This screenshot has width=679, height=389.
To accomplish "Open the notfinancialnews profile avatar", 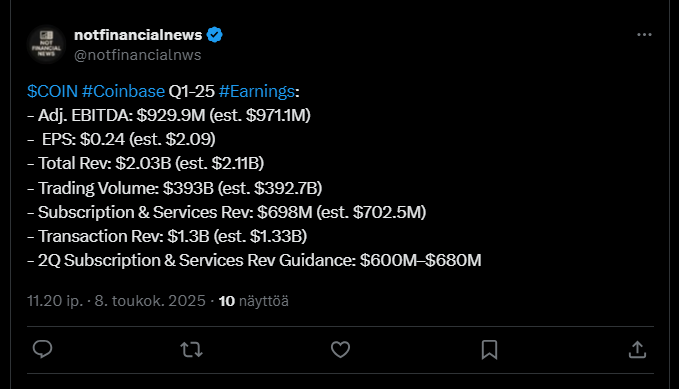I will [x=46, y=44].
